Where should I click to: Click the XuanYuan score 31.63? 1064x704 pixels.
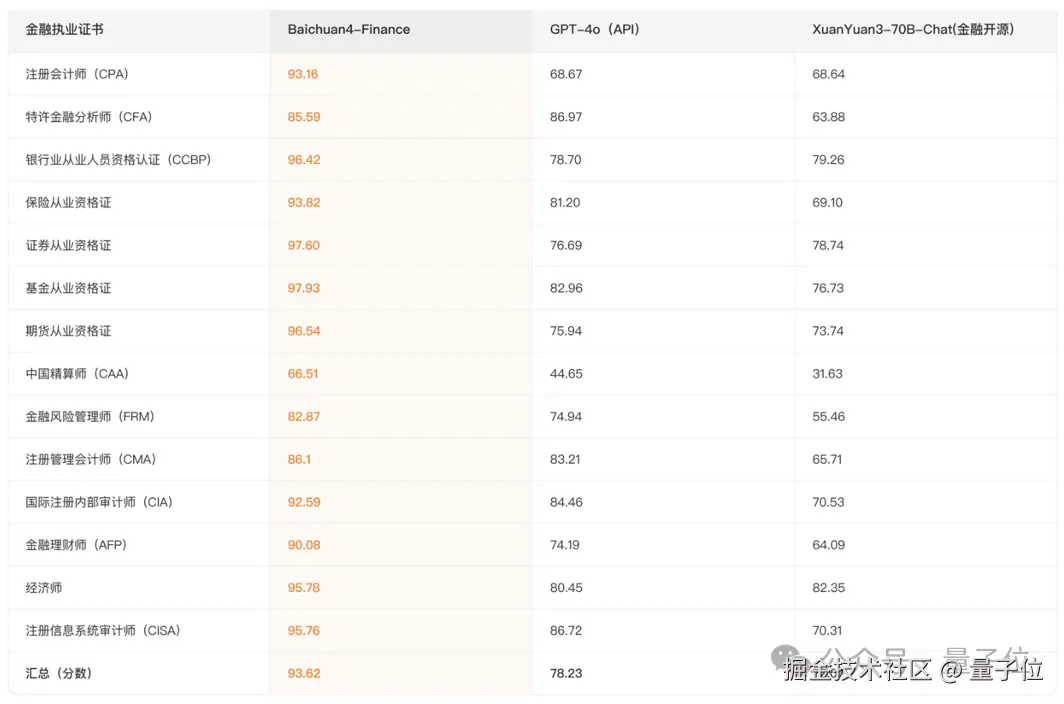point(828,374)
